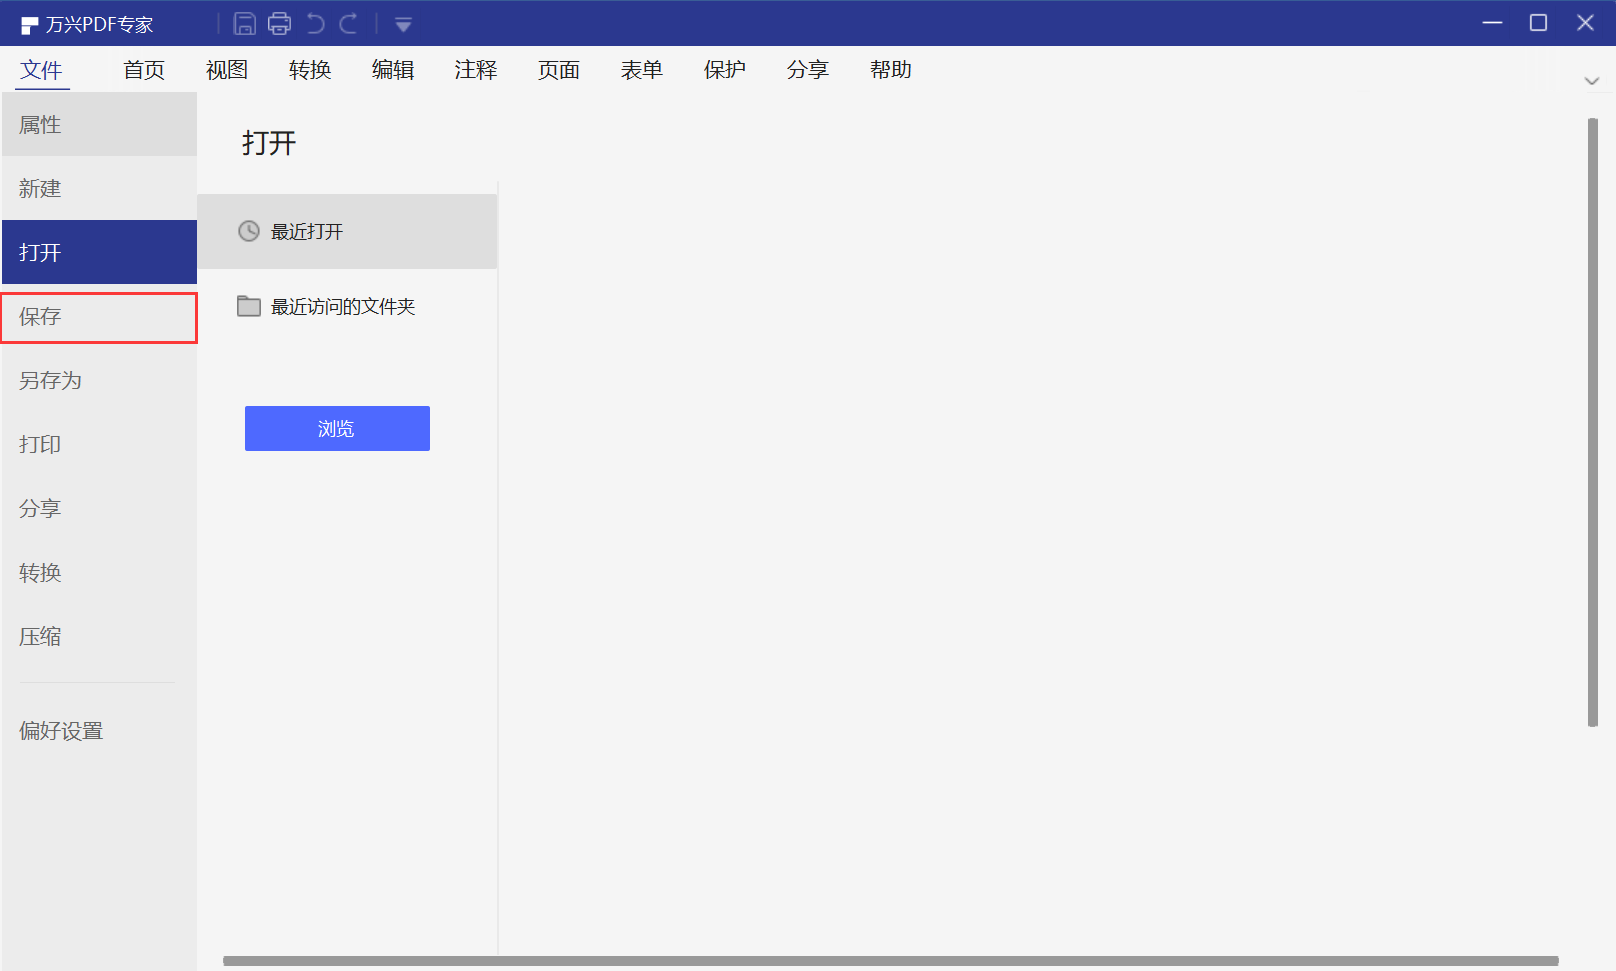This screenshot has width=1616, height=971.
Task: Select 保护 from the menu bar
Action: pos(724,69)
